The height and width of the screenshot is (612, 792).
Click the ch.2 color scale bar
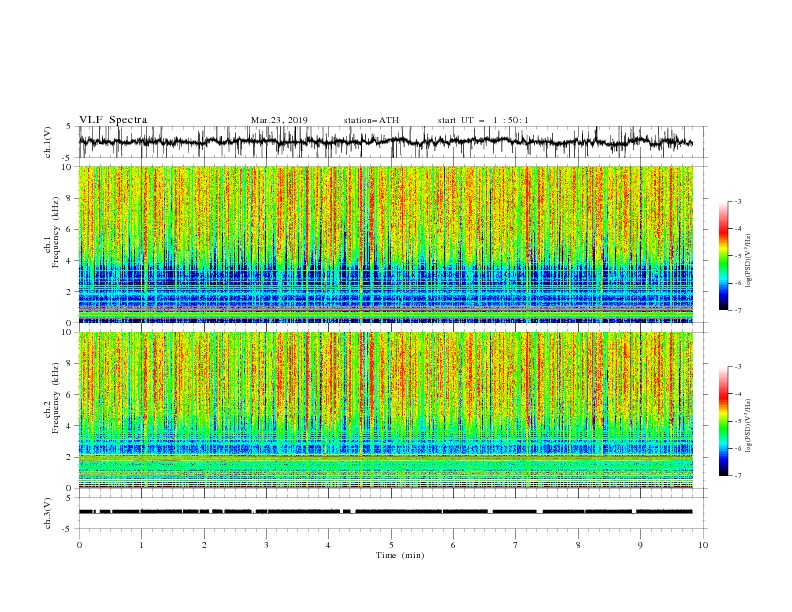coord(723,421)
